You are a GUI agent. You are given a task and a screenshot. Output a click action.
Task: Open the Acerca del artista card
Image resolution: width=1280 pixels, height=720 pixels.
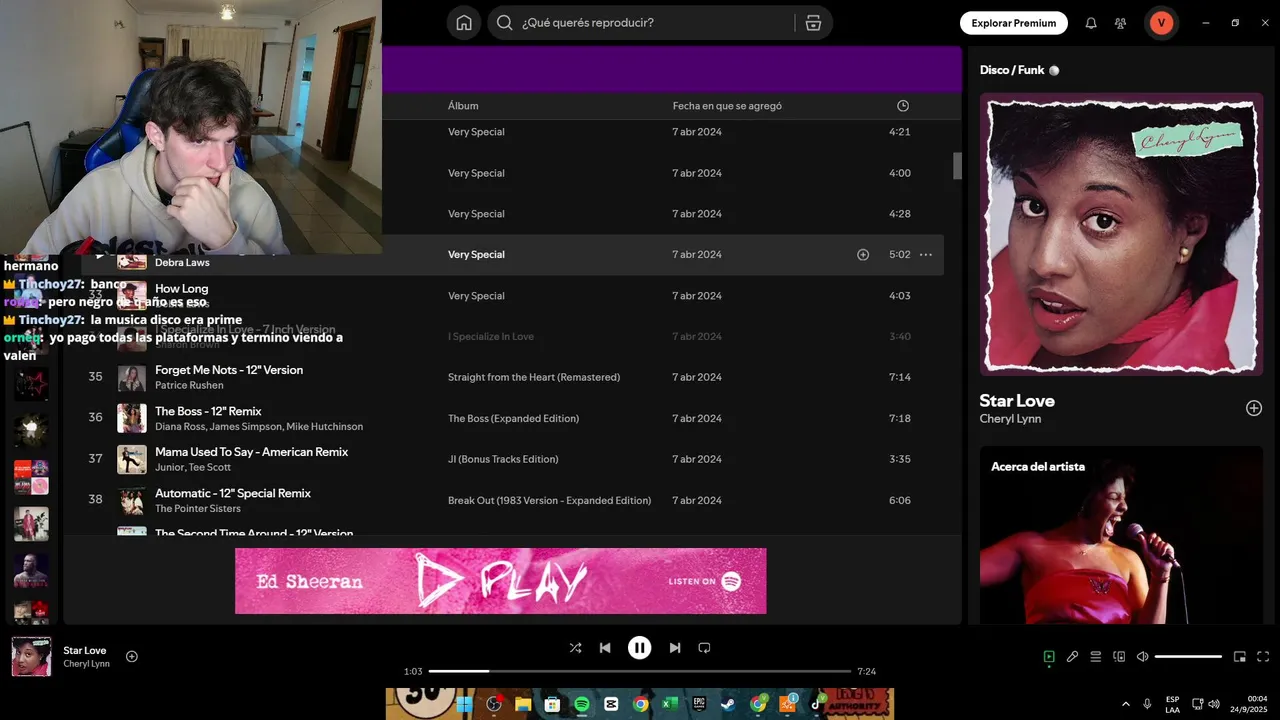point(1121,535)
